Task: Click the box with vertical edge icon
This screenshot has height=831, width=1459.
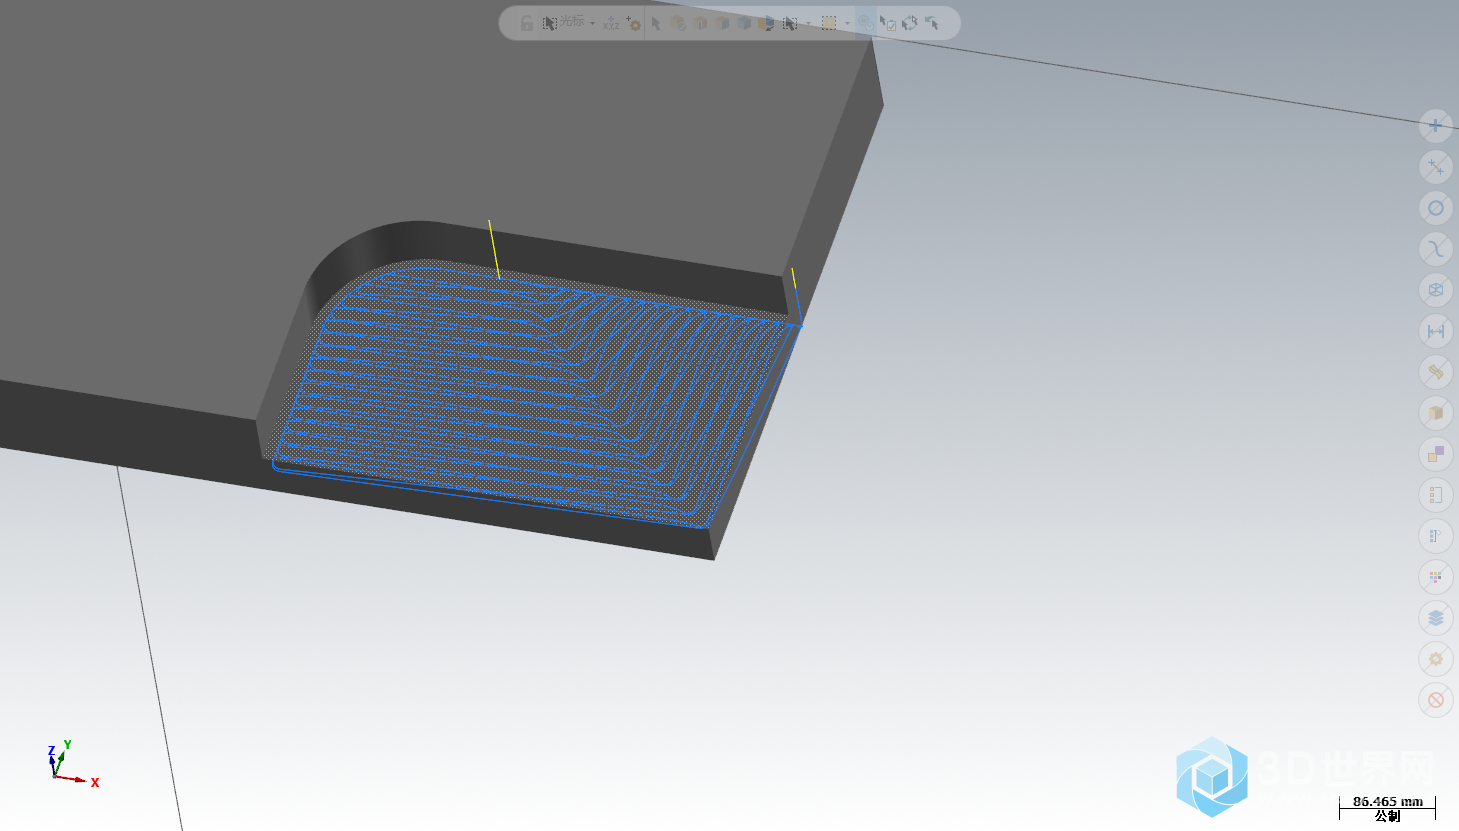Action: tap(700, 23)
